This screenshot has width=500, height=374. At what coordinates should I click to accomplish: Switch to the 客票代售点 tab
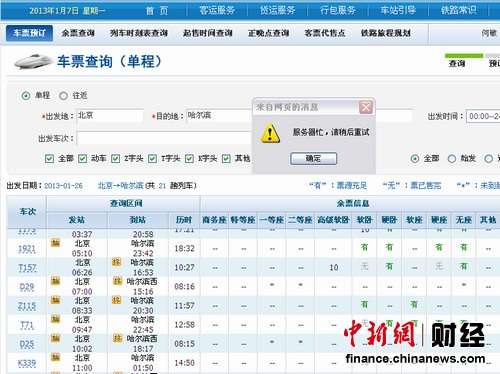(325, 33)
